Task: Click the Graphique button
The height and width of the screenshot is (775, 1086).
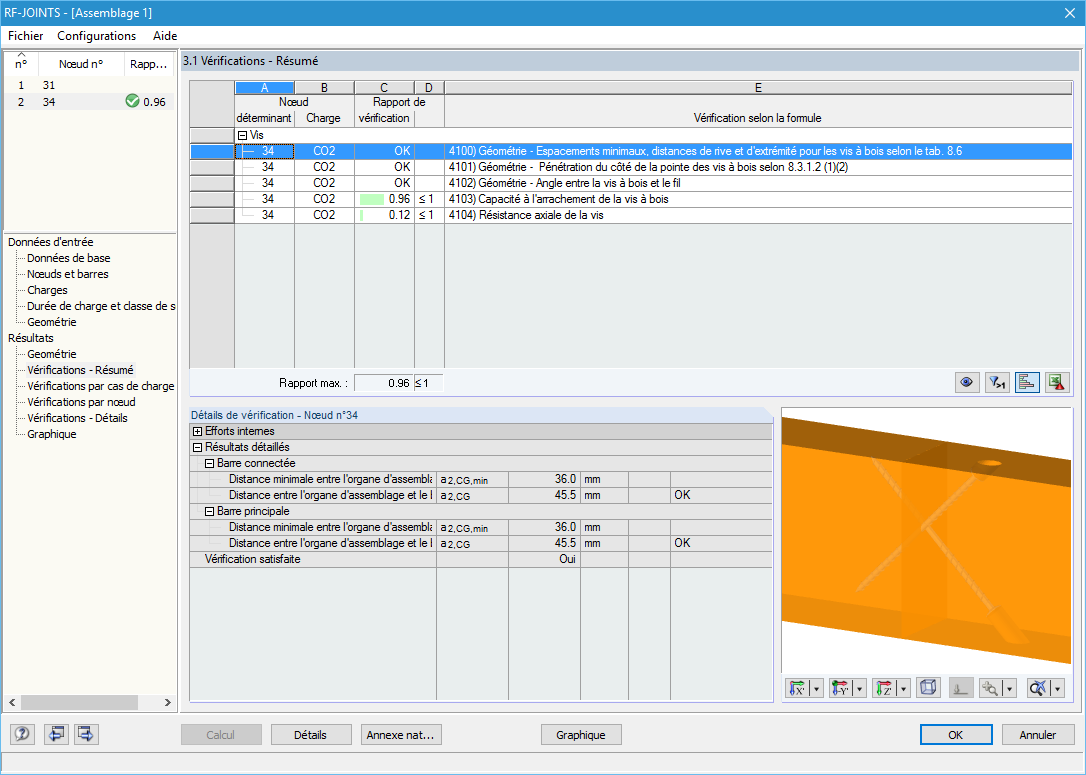Action: coord(580,735)
